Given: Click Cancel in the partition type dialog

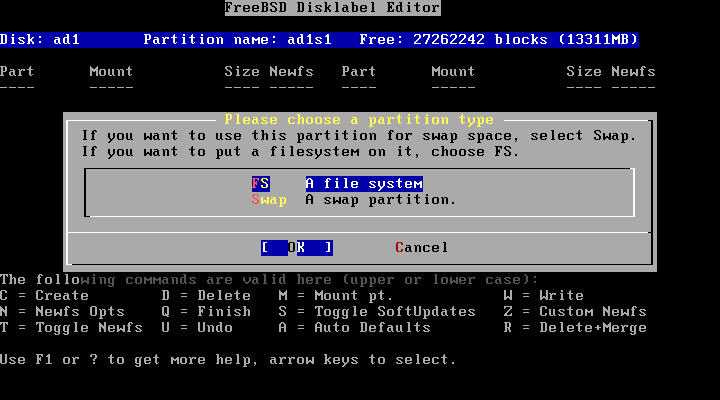Looking at the screenshot, I should (422, 248).
